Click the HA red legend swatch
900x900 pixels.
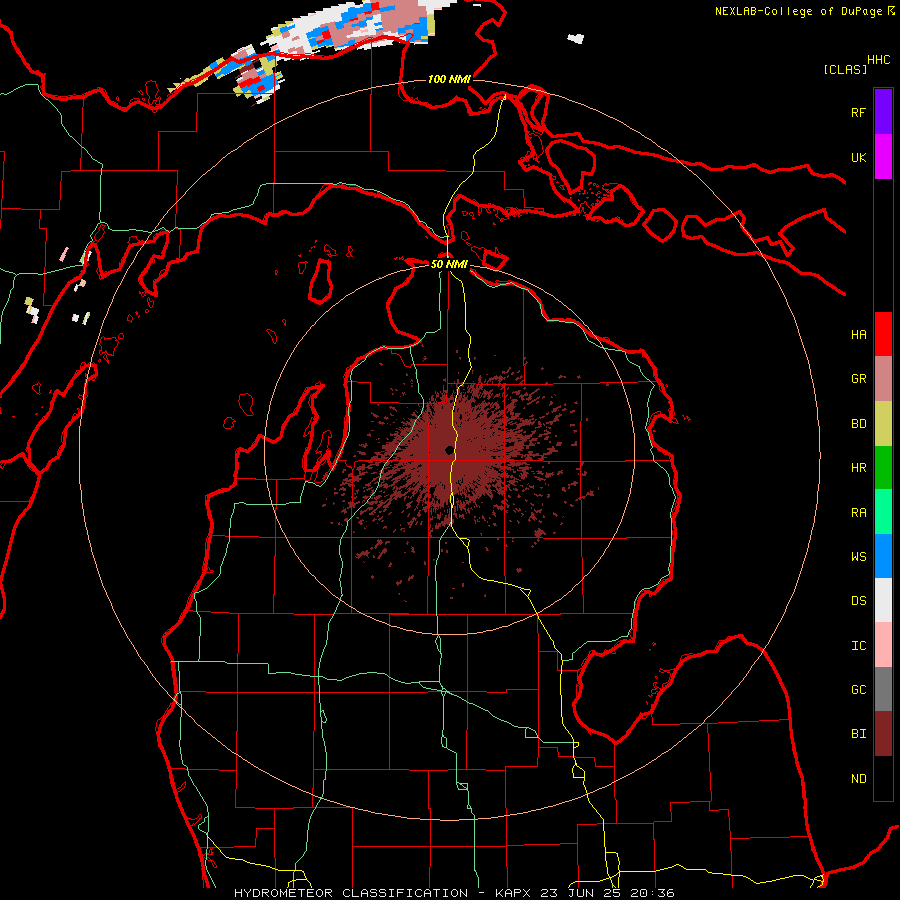883,334
